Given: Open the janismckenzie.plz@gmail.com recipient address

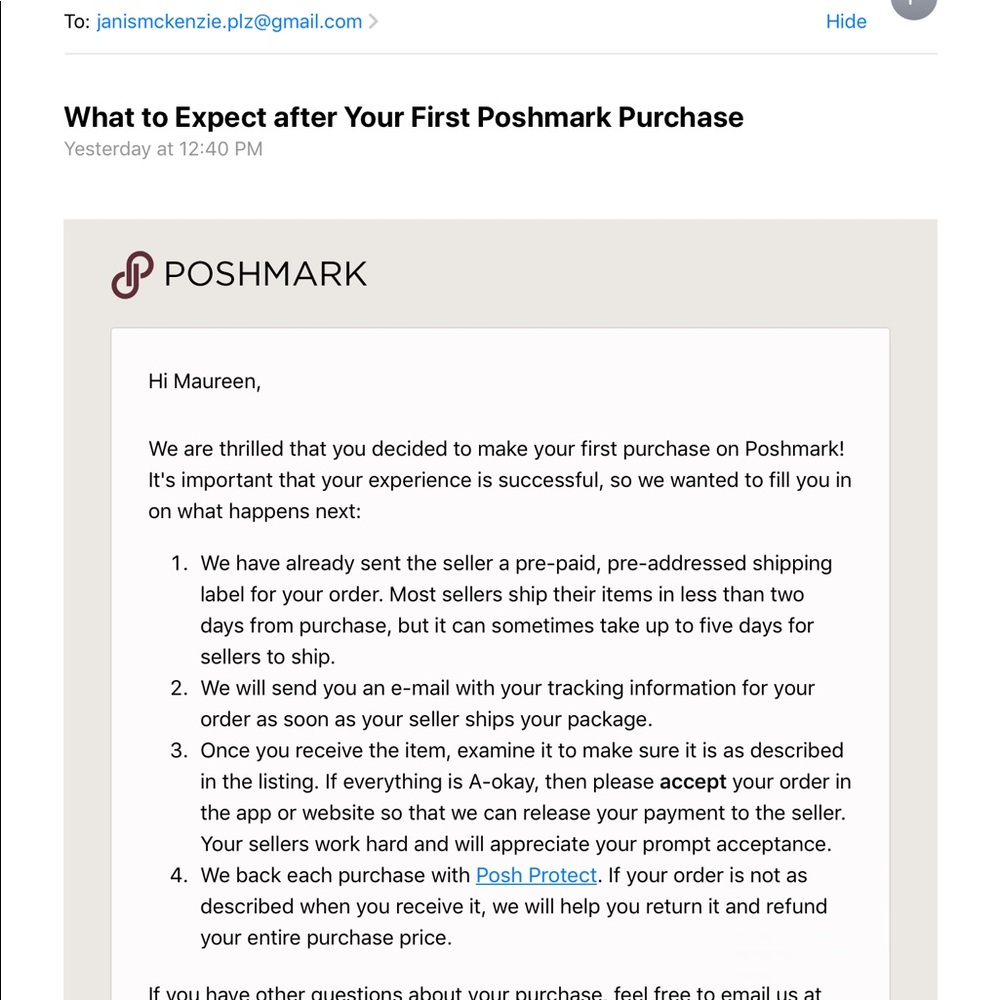Looking at the screenshot, I should tap(229, 22).
